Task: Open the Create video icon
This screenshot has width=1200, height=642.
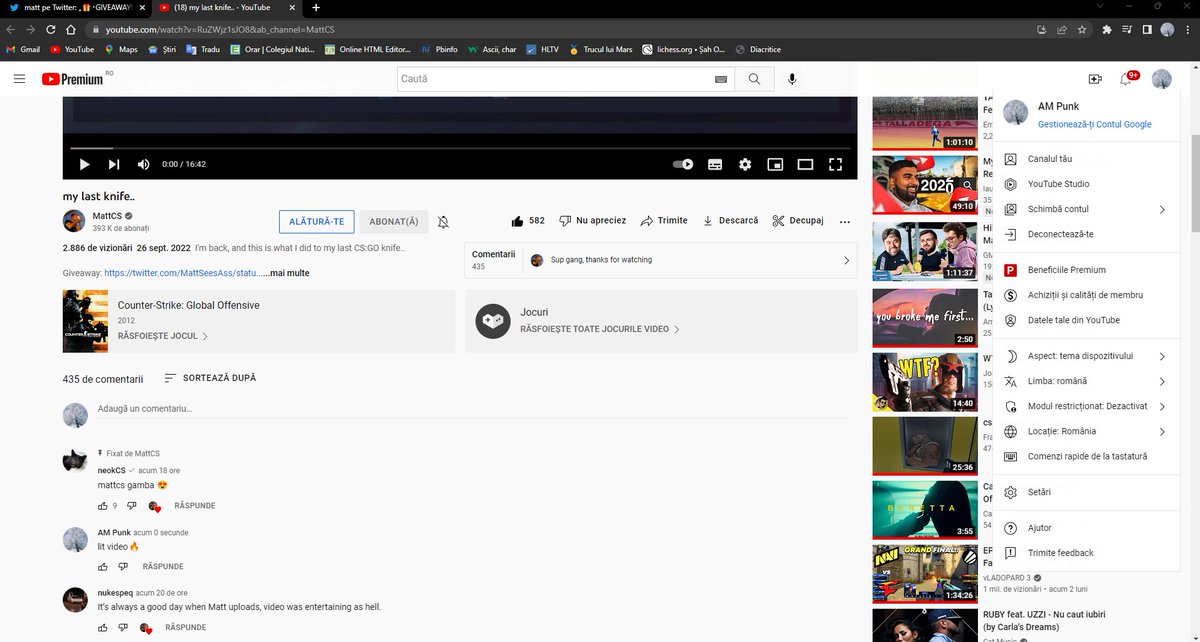Action: coord(1095,79)
